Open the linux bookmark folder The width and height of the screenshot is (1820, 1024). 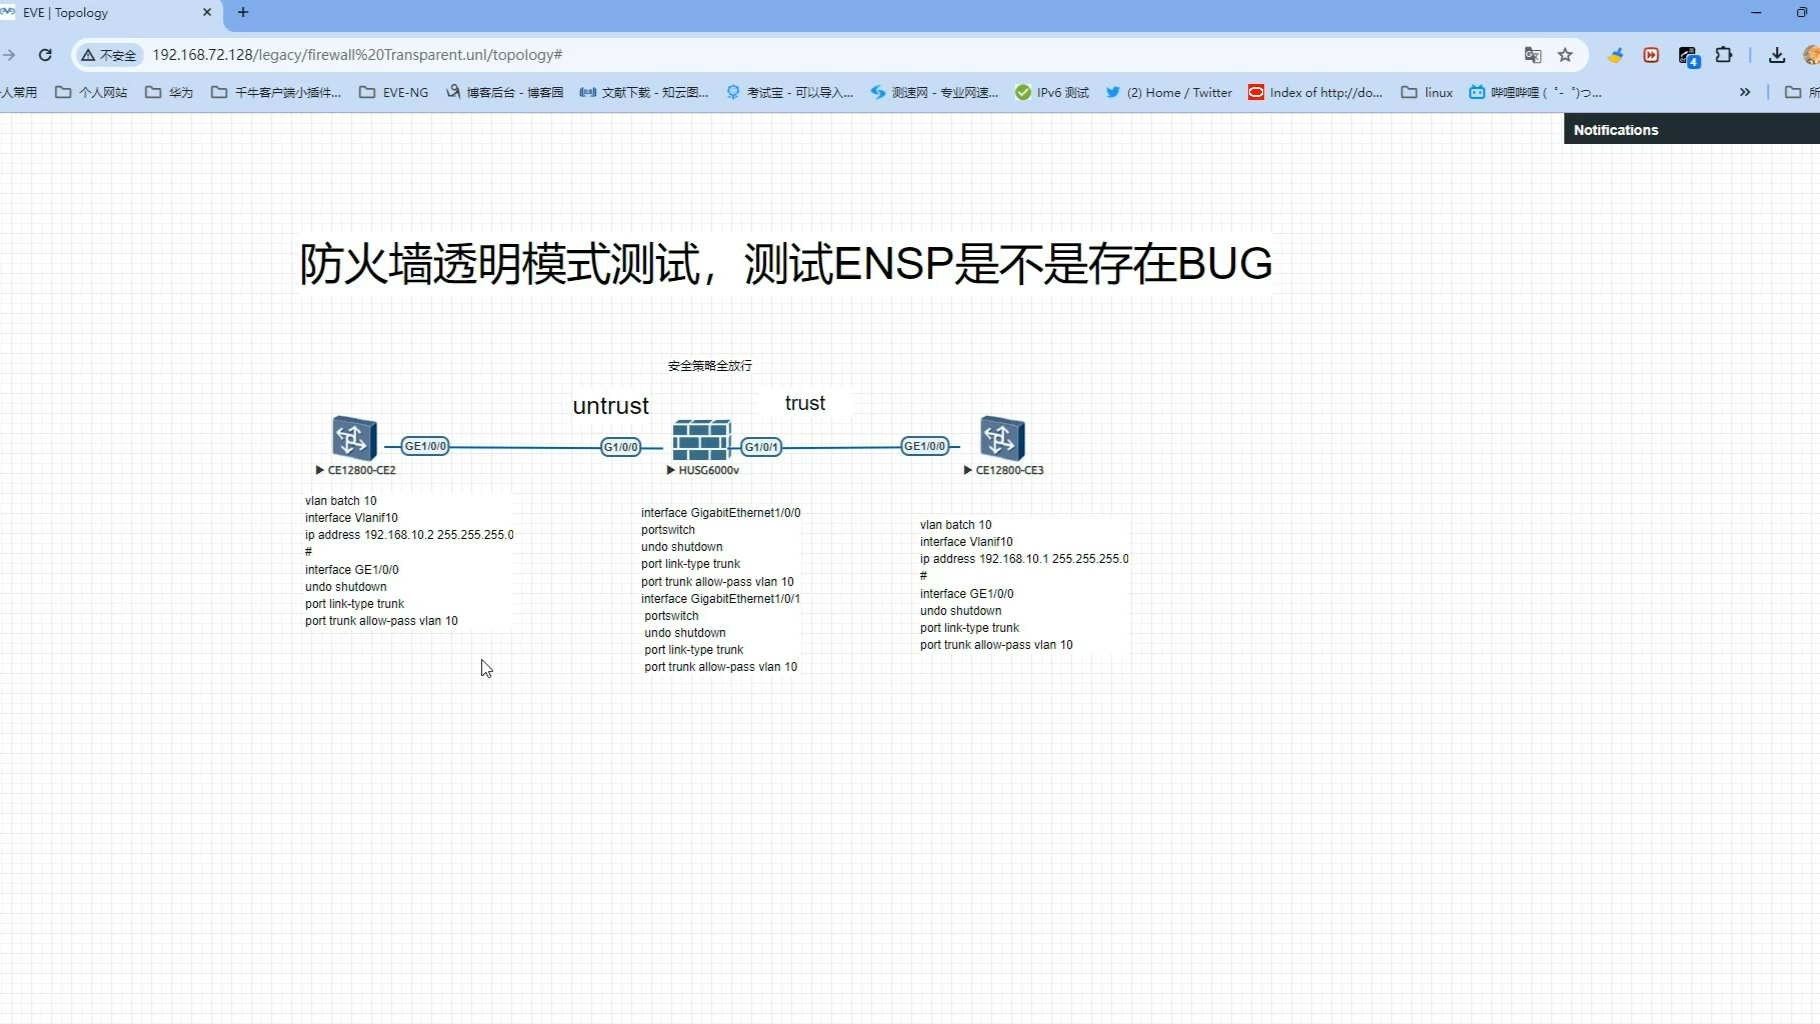click(x=1427, y=92)
